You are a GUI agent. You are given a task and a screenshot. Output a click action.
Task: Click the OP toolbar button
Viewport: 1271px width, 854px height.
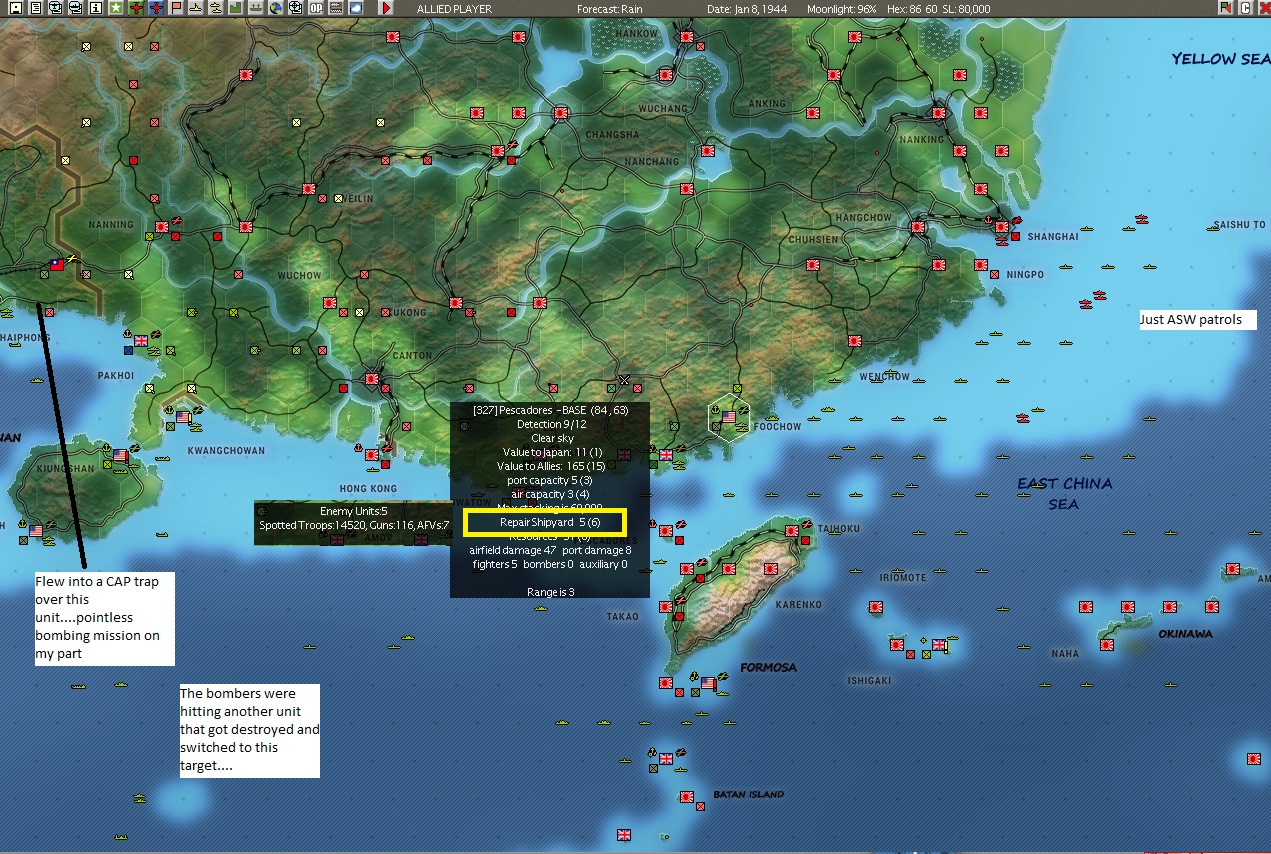pyautogui.click(x=315, y=8)
